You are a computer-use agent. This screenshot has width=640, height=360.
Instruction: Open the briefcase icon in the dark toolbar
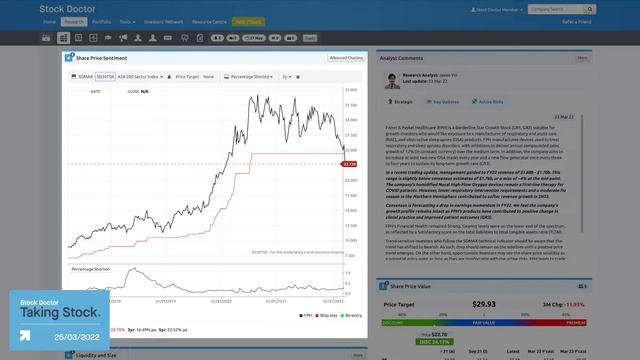46,38
